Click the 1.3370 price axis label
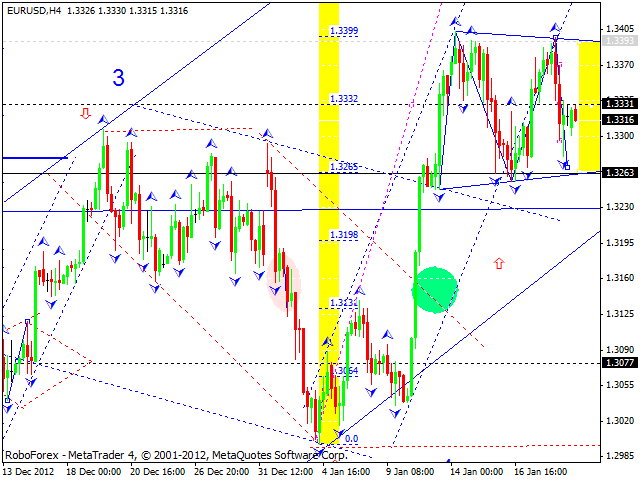The height and width of the screenshot is (480, 640). 620,64
